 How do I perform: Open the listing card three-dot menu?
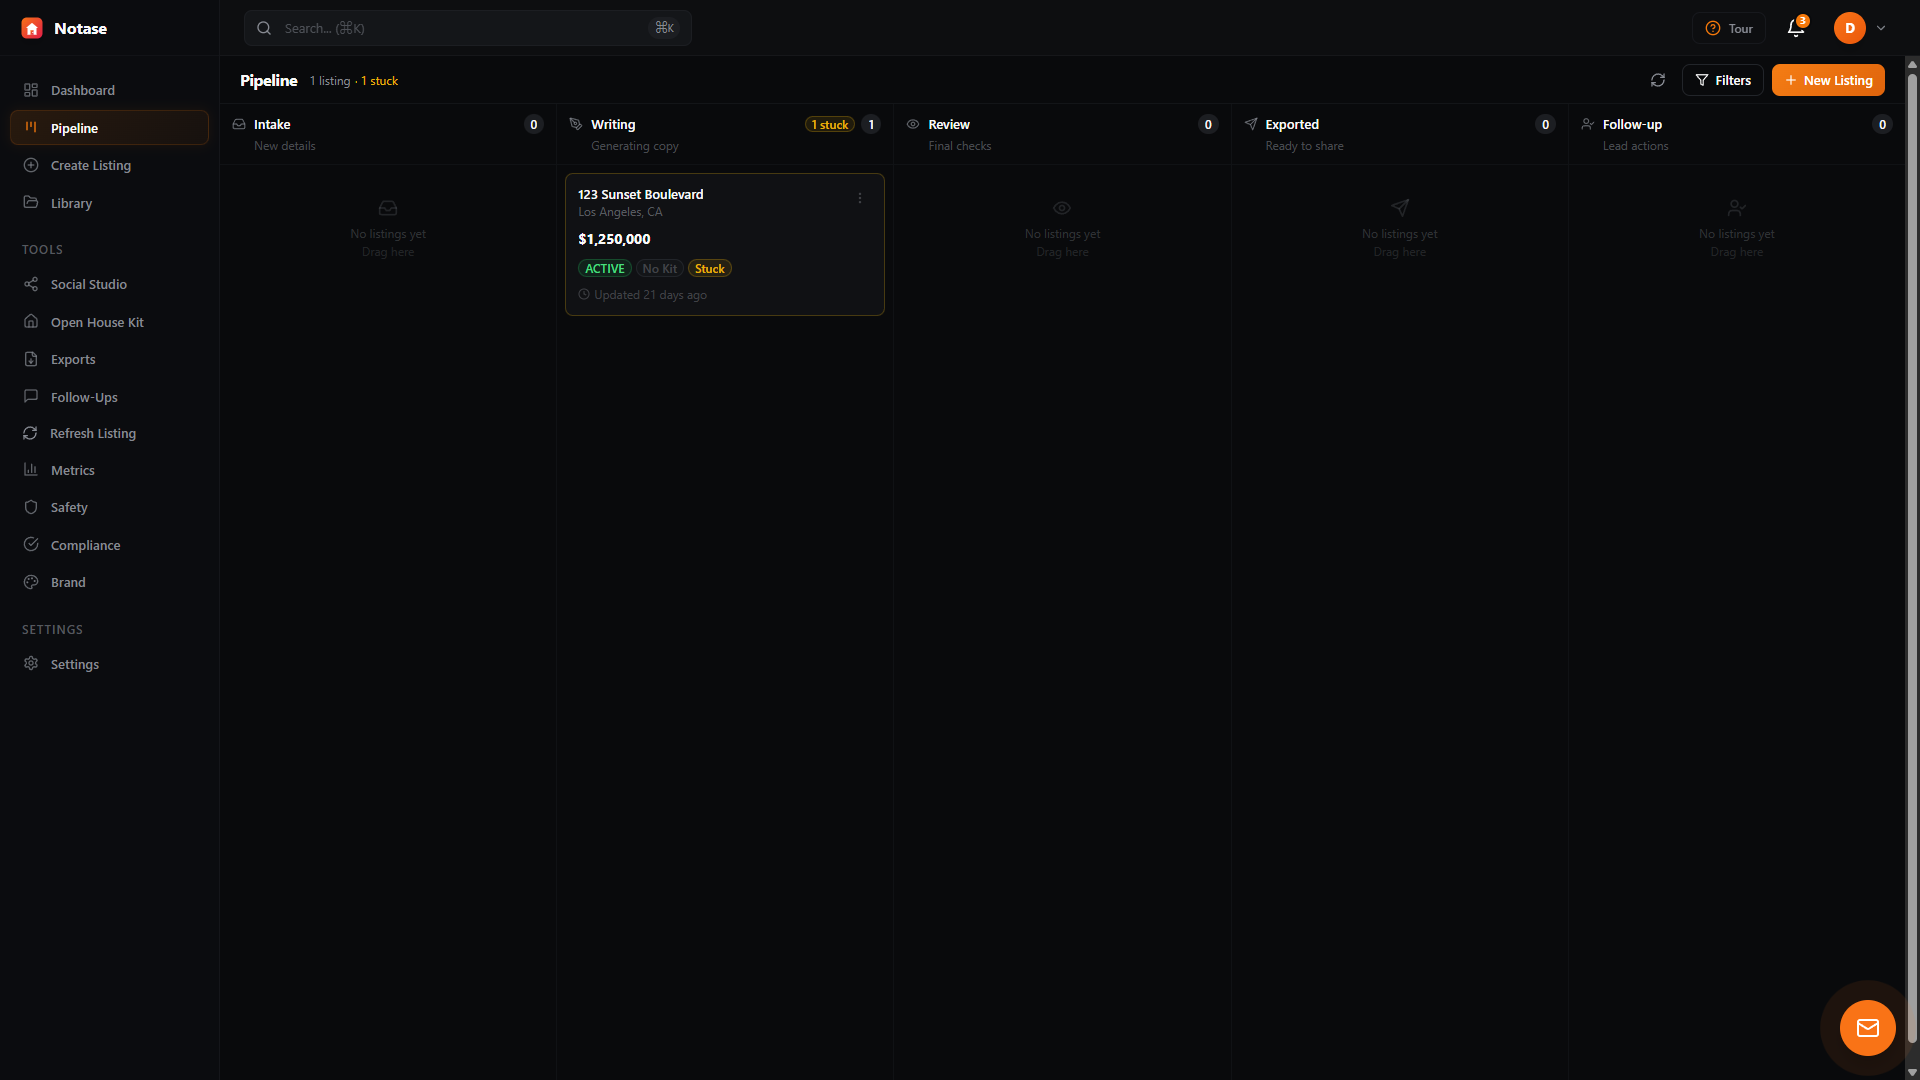tap(860, 198)
